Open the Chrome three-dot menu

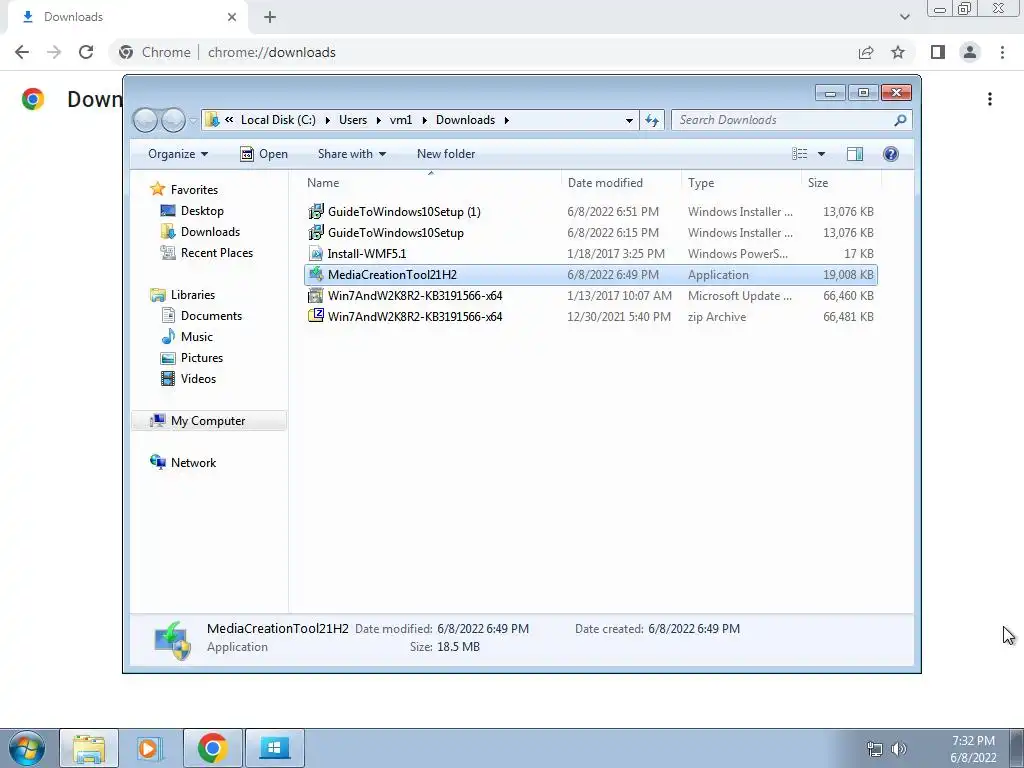tap(1002, 52)
